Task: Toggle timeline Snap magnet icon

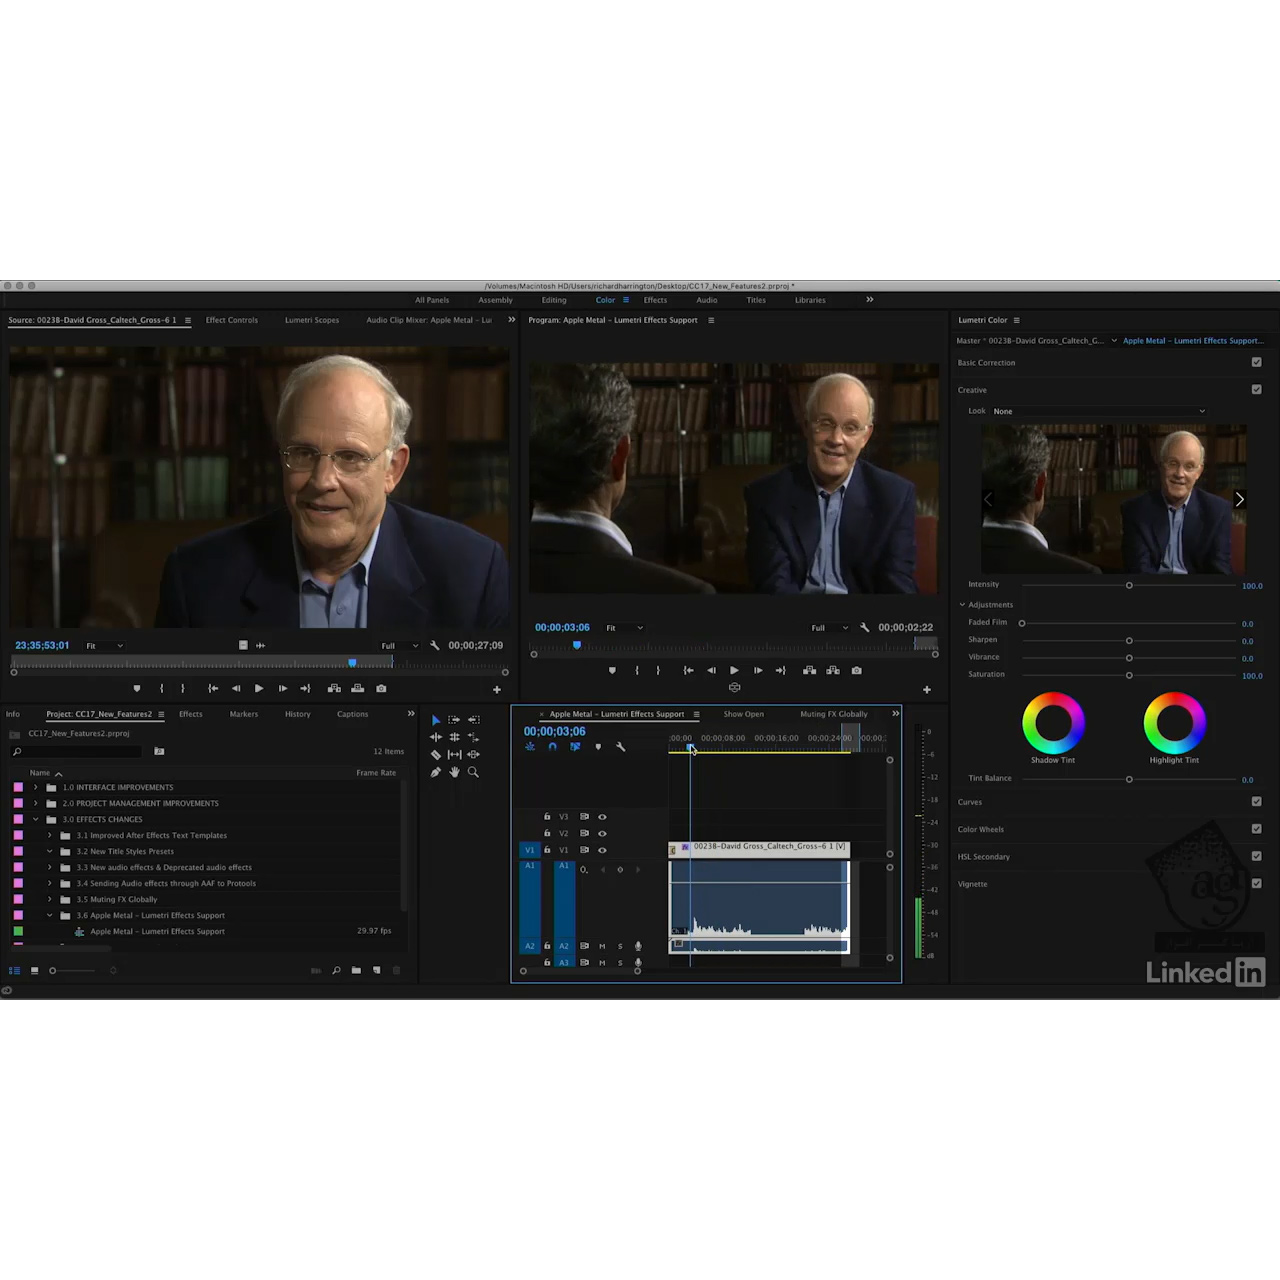Action: pos(552,747)
